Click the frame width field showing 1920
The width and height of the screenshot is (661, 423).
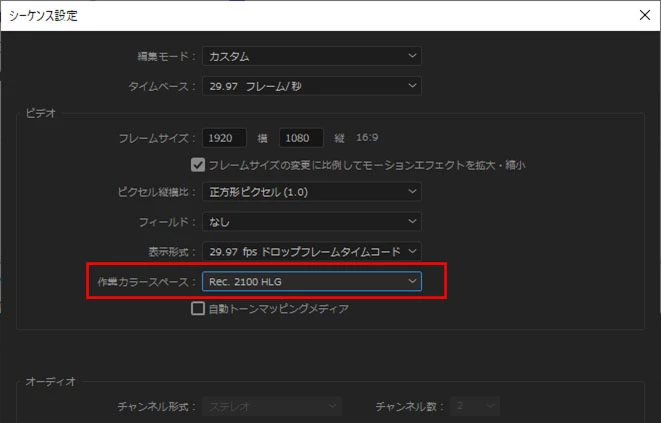[x=224, y=138]
